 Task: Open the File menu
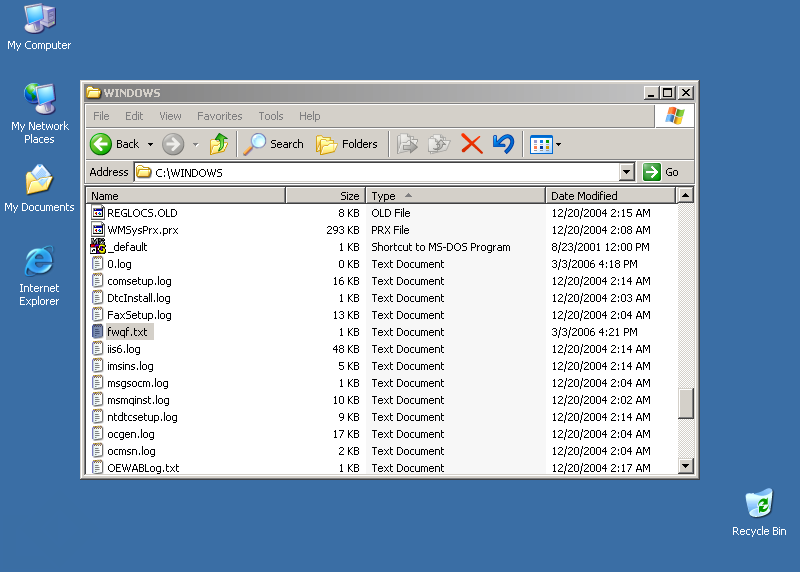click(x=101, y=116)
